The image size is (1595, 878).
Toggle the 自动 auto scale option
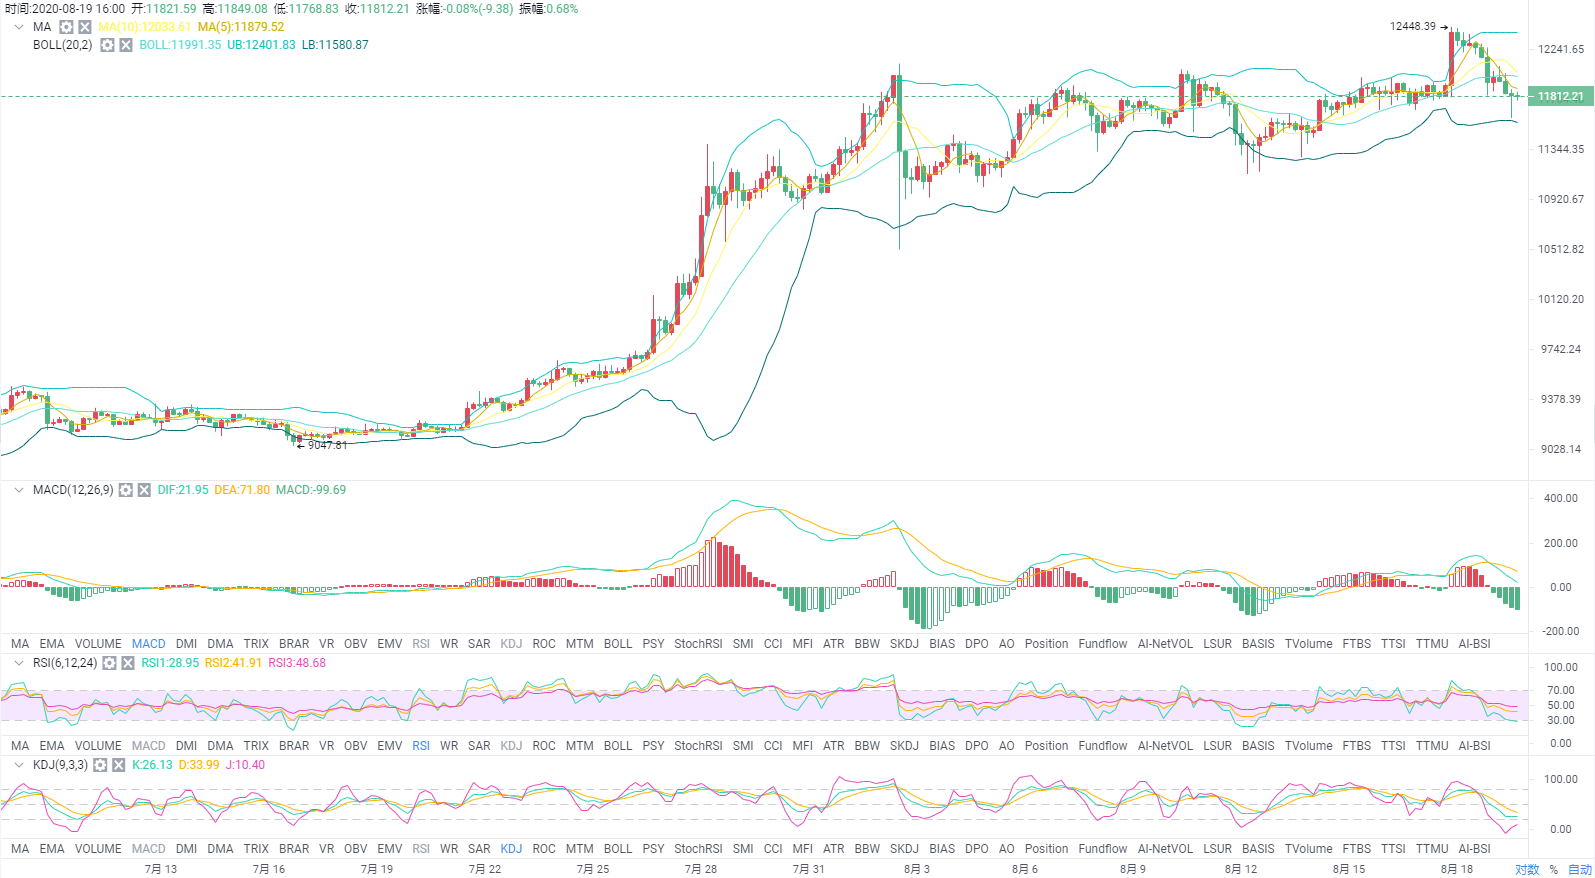[x=1580, y=869]
